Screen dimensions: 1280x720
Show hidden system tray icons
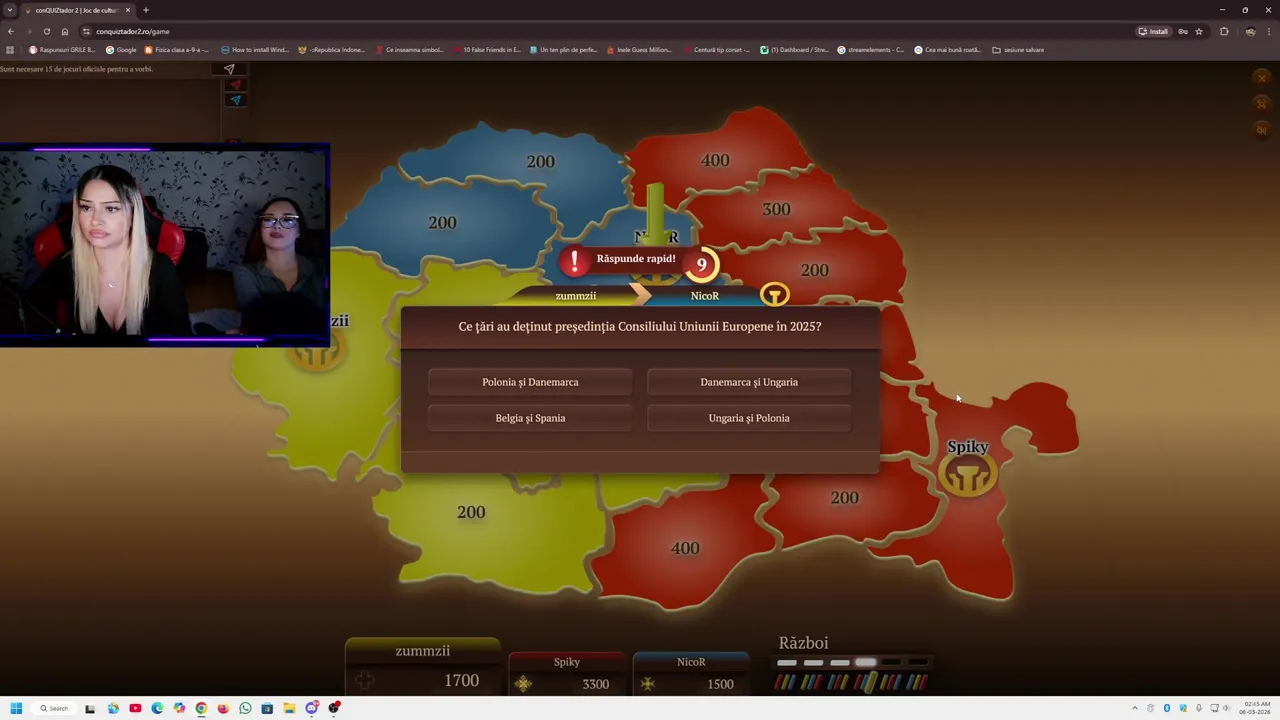[1134, 708]
